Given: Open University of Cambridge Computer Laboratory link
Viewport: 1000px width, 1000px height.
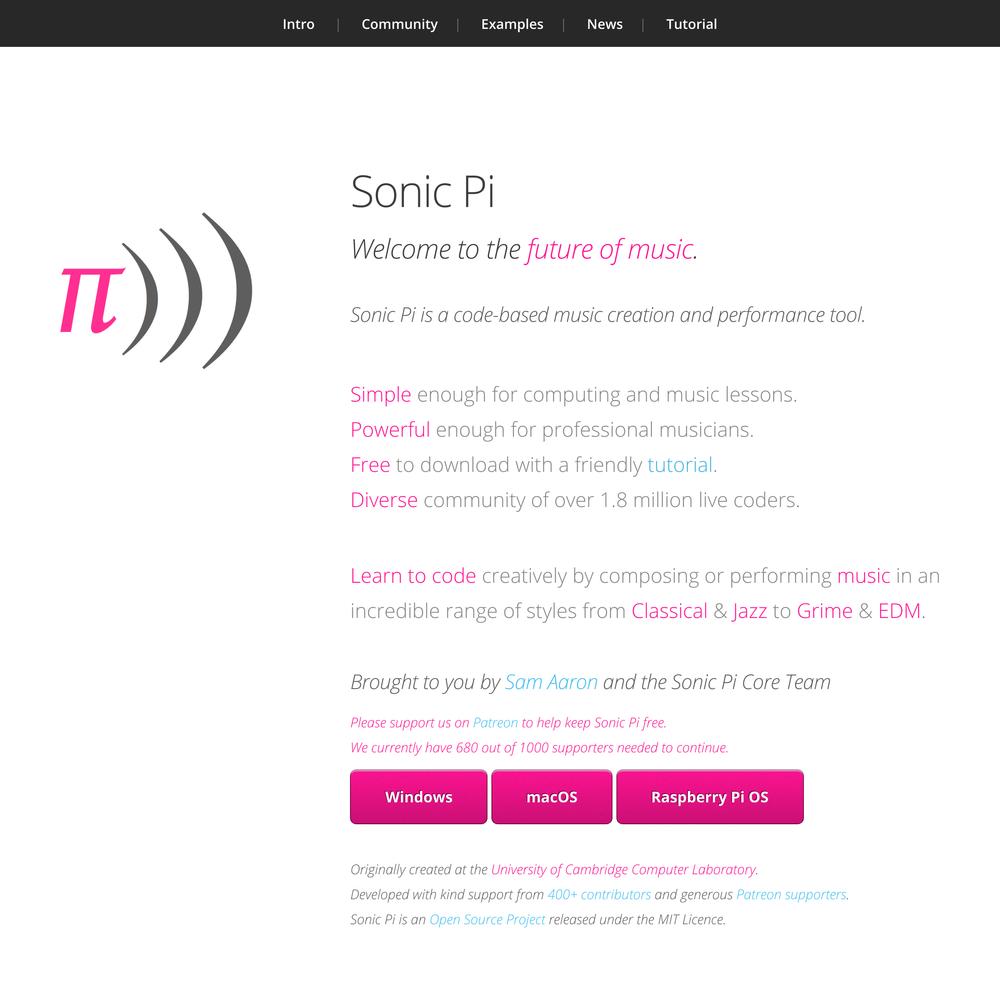Looking at the screenshot, I should 623,870.
